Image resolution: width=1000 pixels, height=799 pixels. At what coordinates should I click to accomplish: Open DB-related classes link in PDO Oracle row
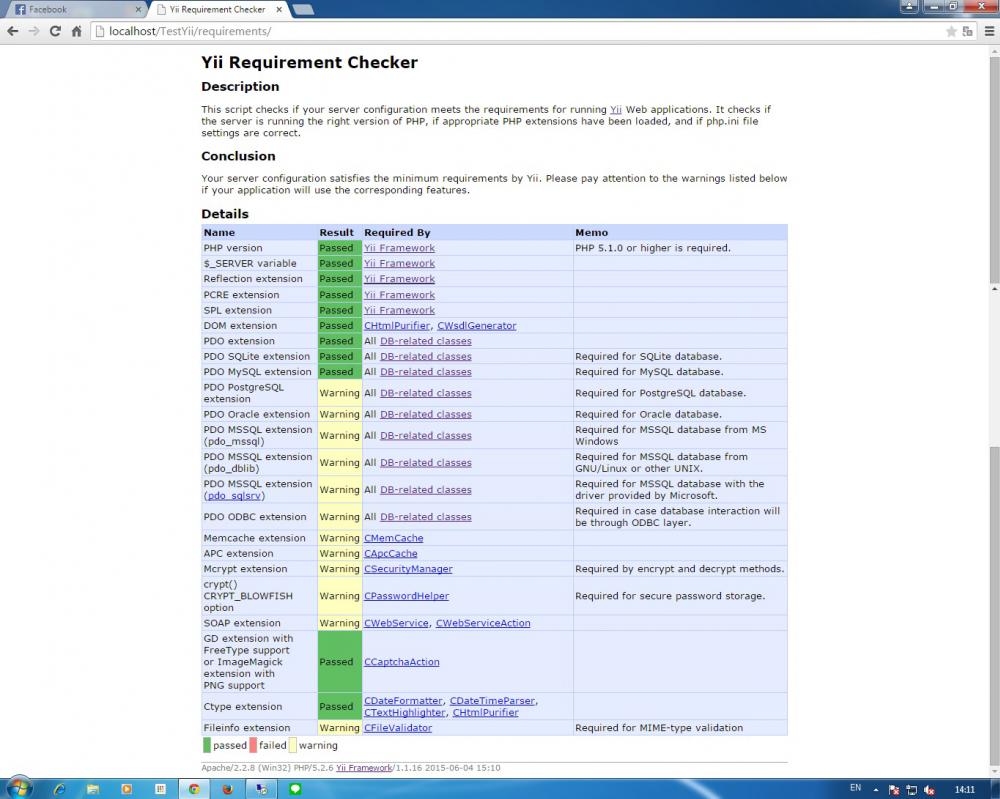(x=425, y=414)
